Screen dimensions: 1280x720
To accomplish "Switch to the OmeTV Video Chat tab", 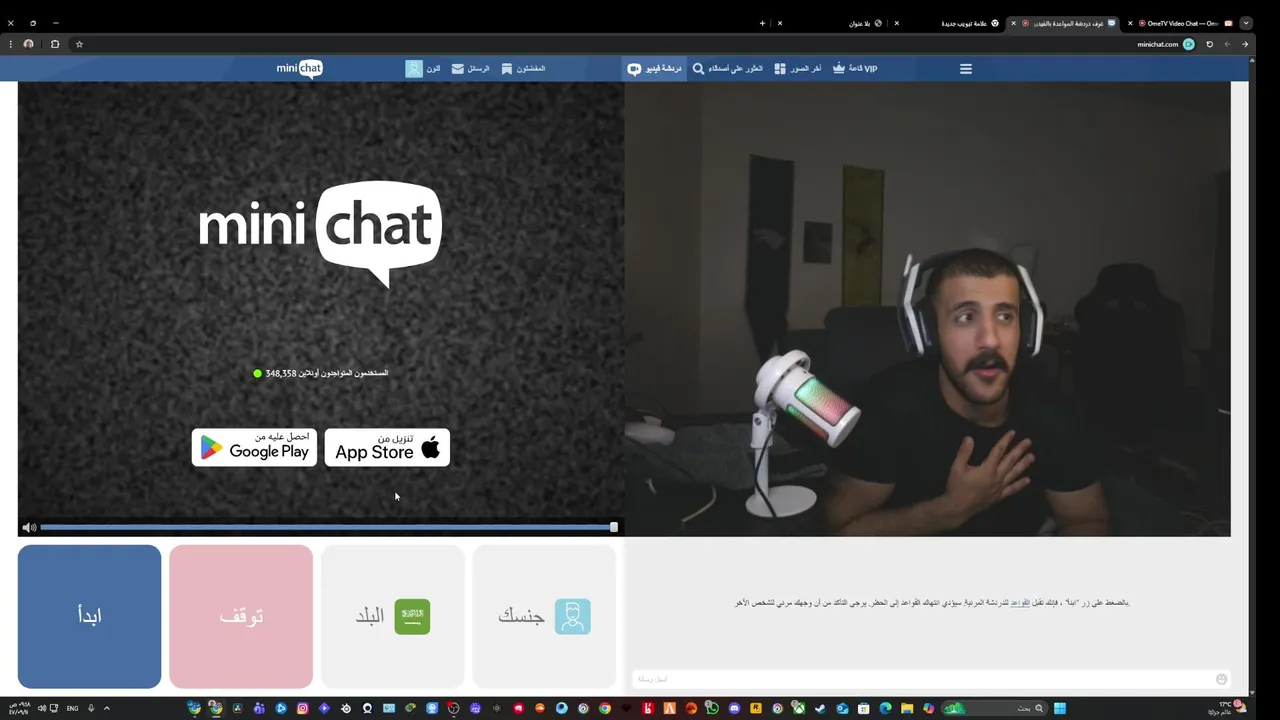I will coord(1180,23).
